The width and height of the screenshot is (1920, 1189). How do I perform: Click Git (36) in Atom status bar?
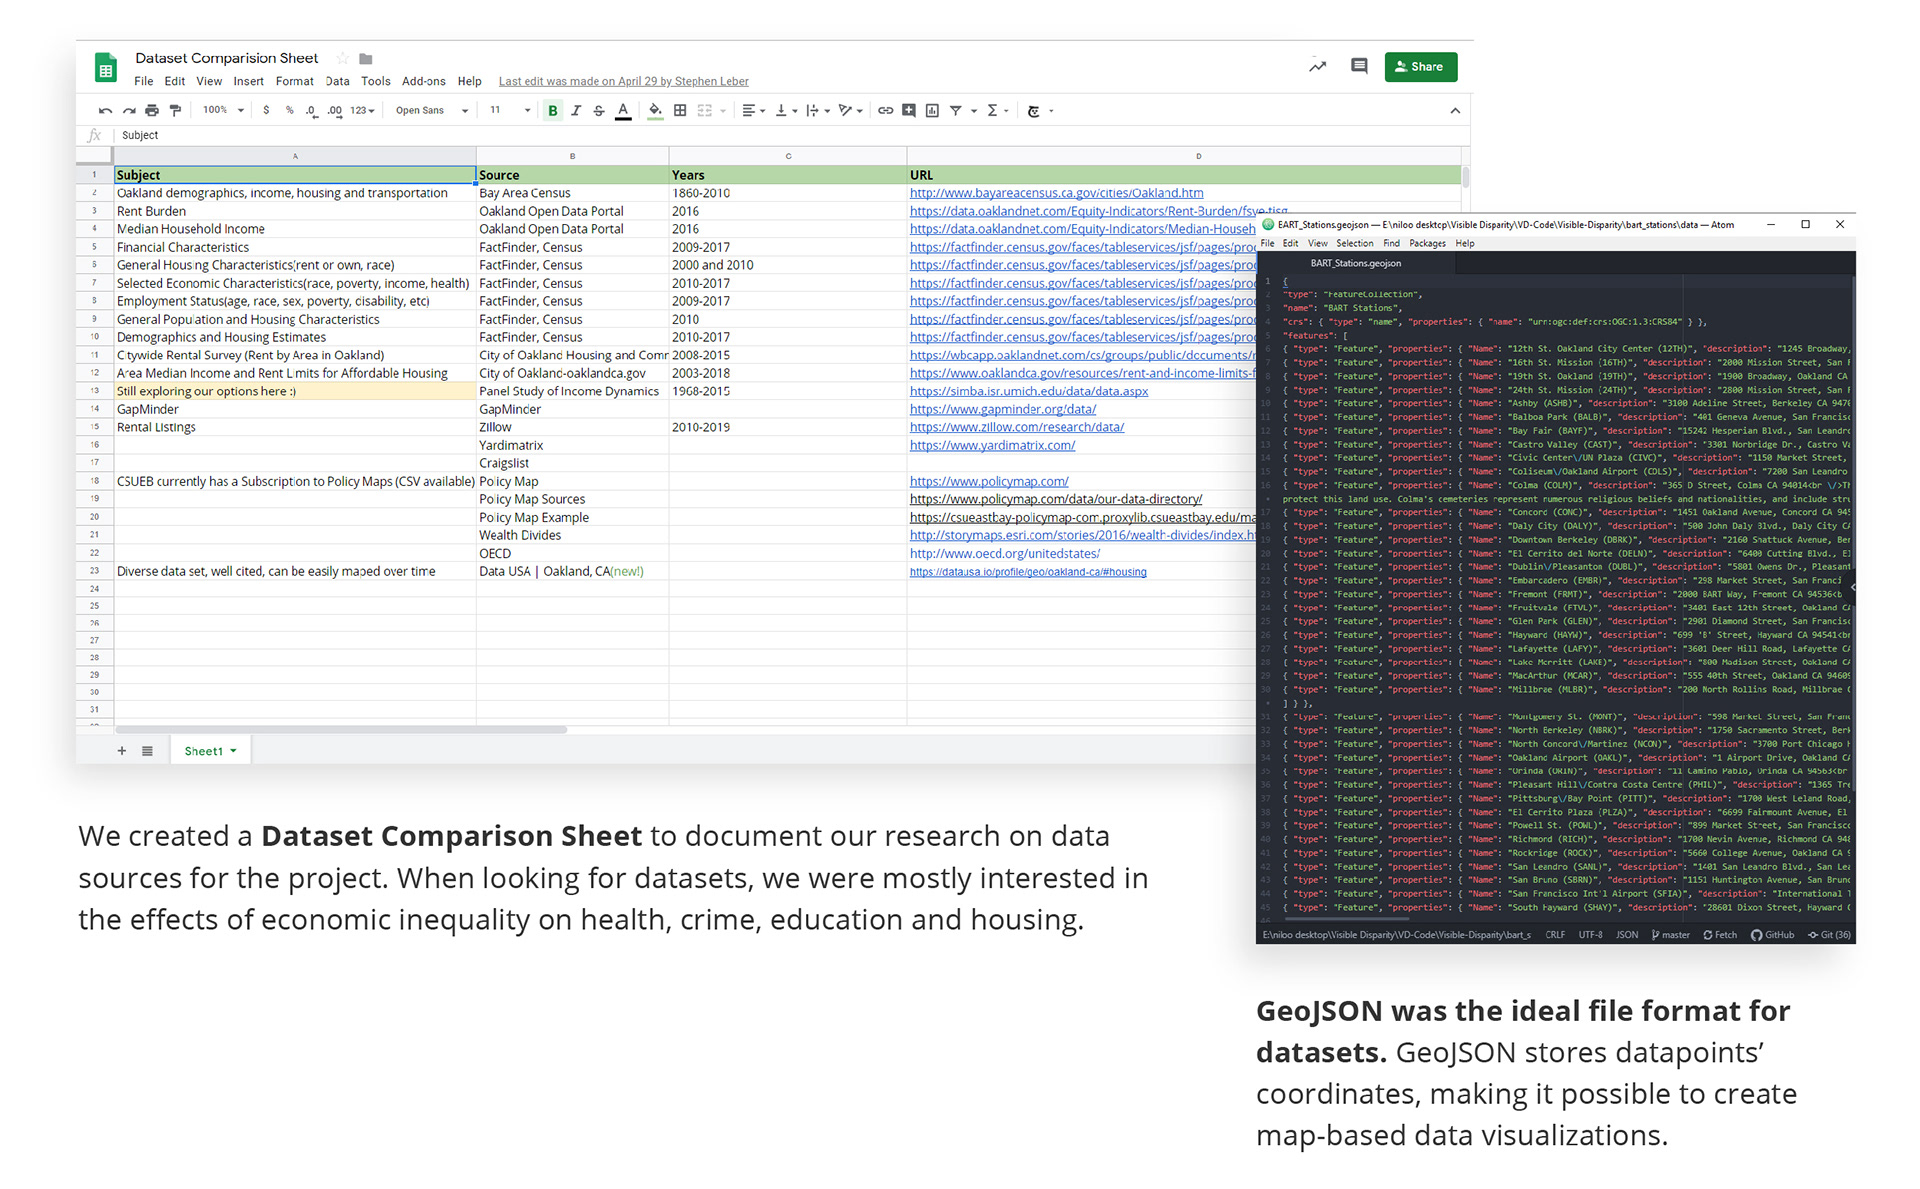pos(1830,935)
